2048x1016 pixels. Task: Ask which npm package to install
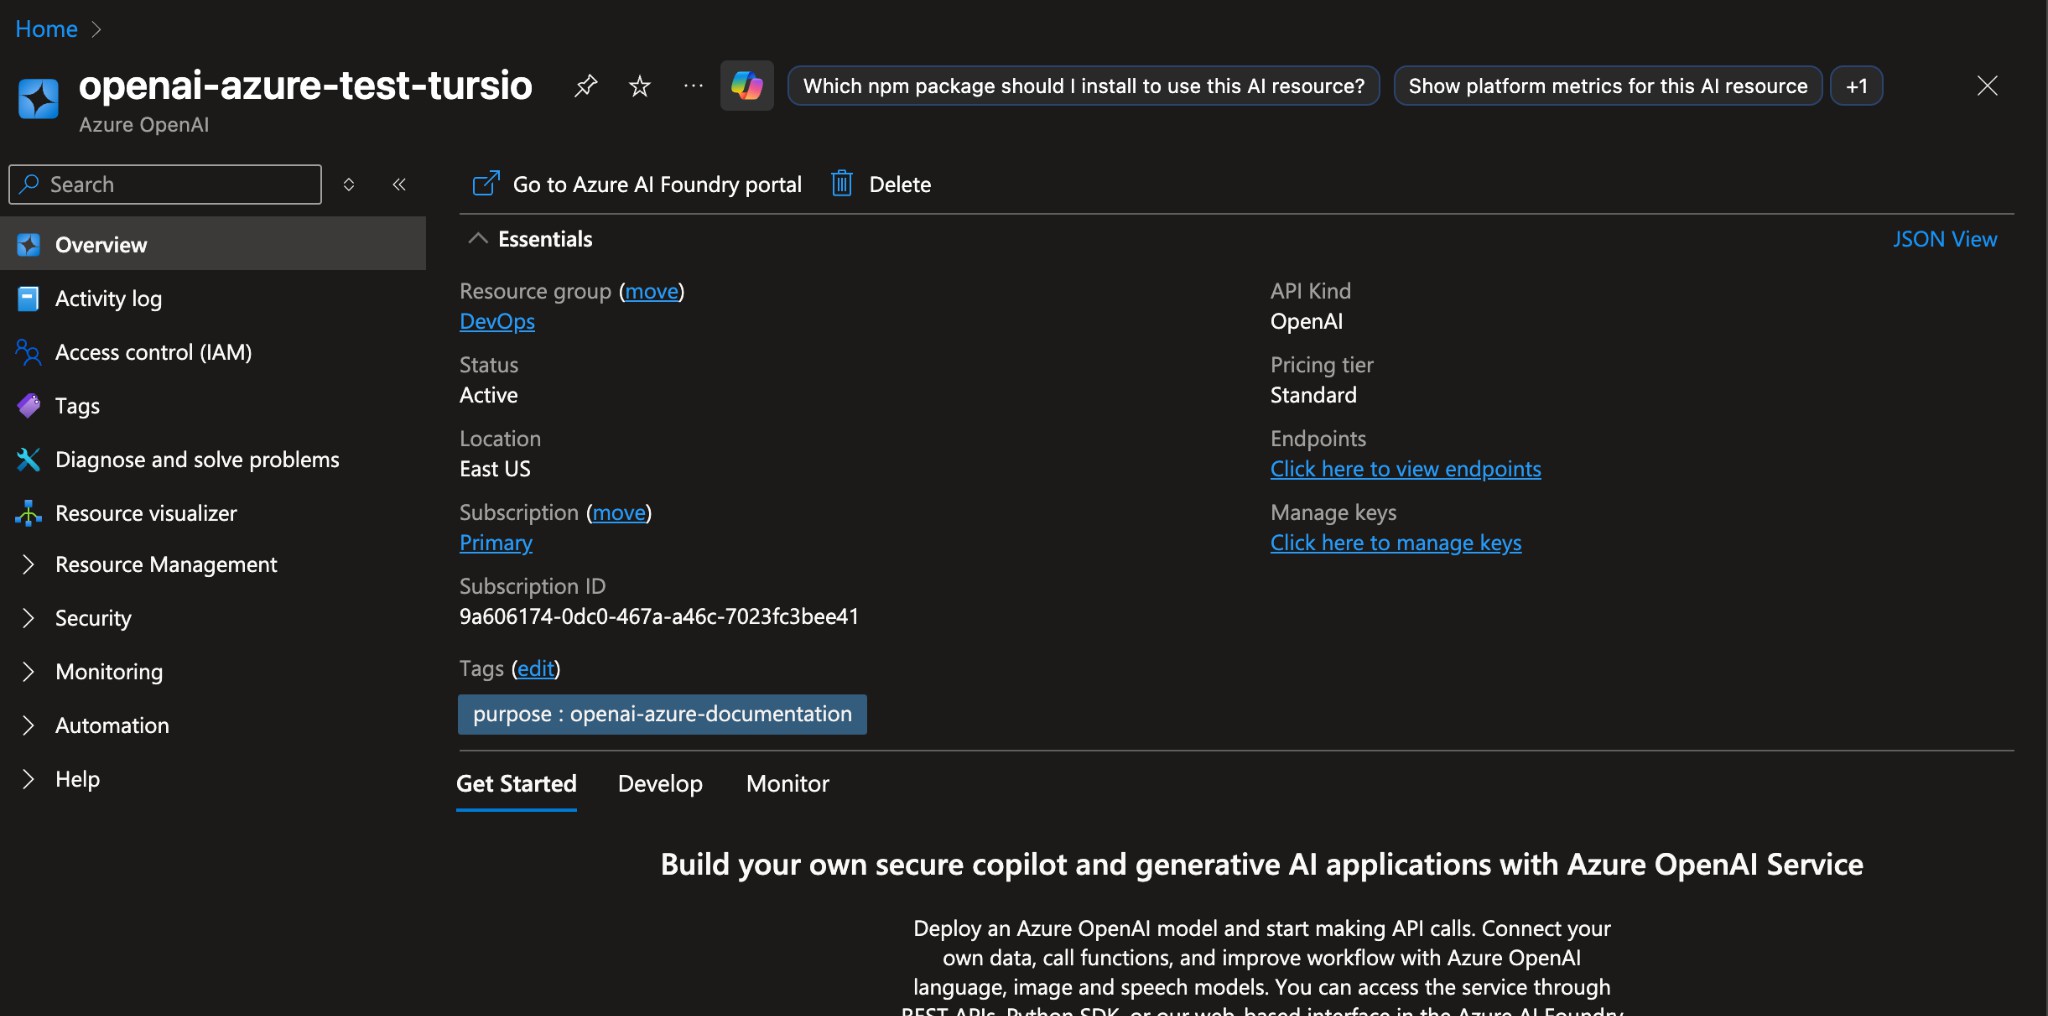tap(1083, 86)
